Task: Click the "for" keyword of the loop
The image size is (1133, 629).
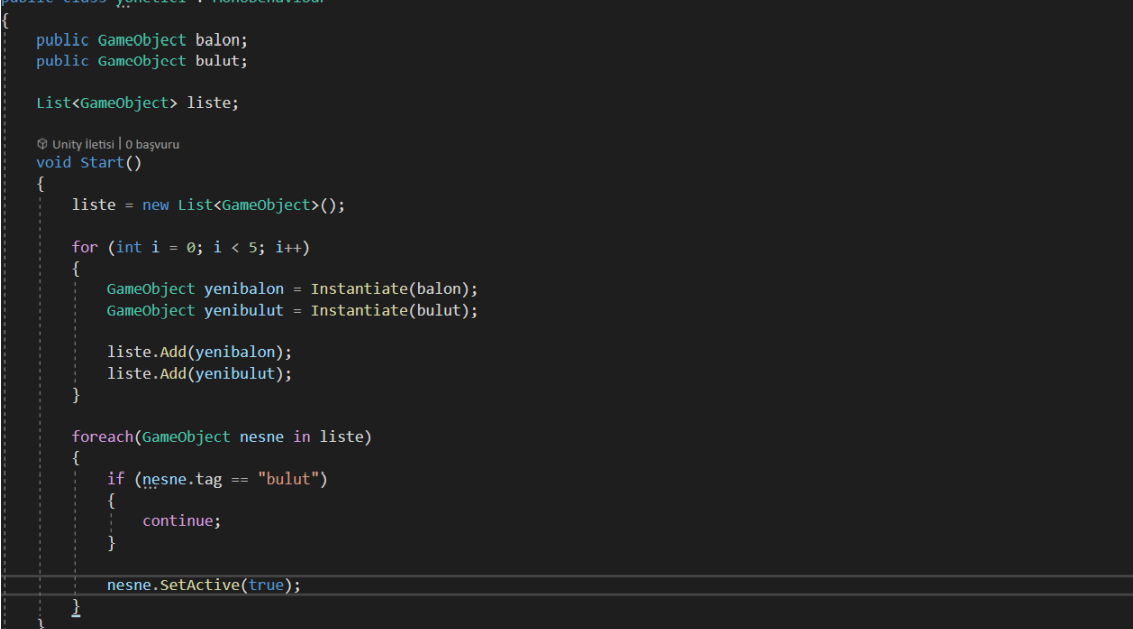Action: coord(85,247)
